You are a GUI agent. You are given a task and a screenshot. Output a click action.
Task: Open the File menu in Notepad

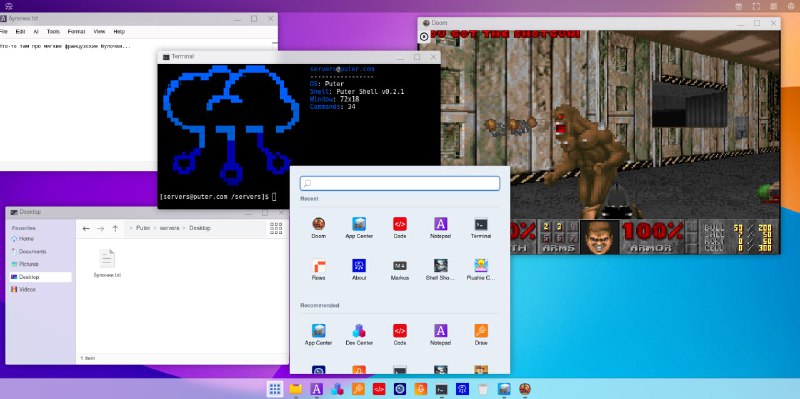pyautogui.click(x=4, y=32)
